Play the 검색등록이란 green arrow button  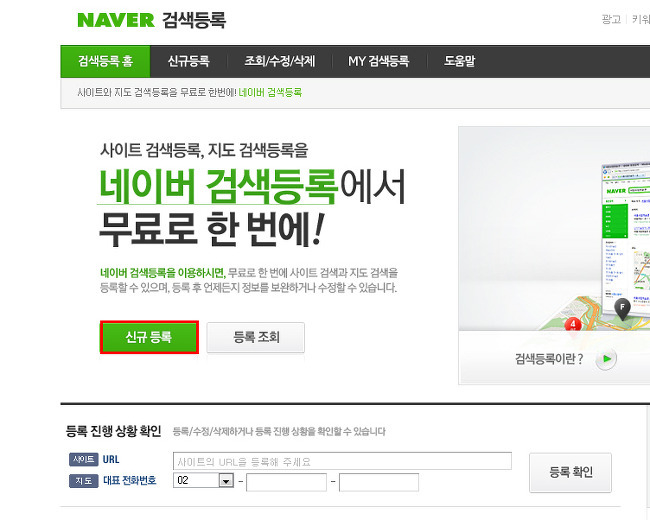[x=606, y=359]
